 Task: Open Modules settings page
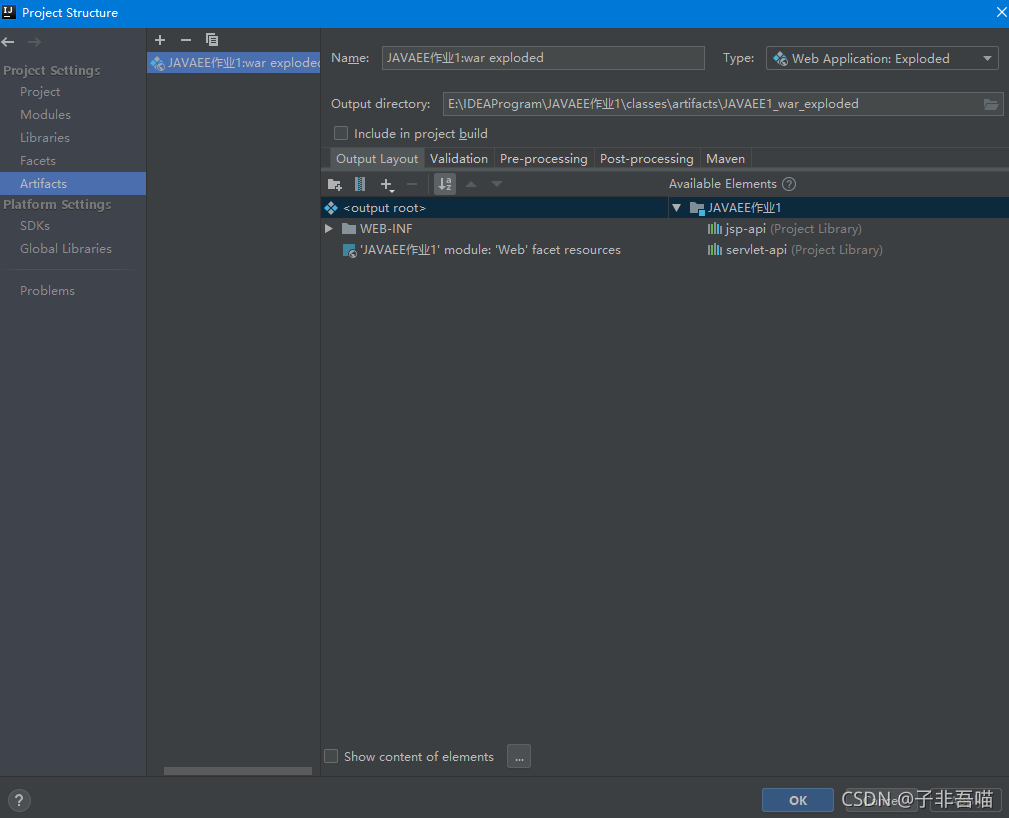tap(45, 115)
